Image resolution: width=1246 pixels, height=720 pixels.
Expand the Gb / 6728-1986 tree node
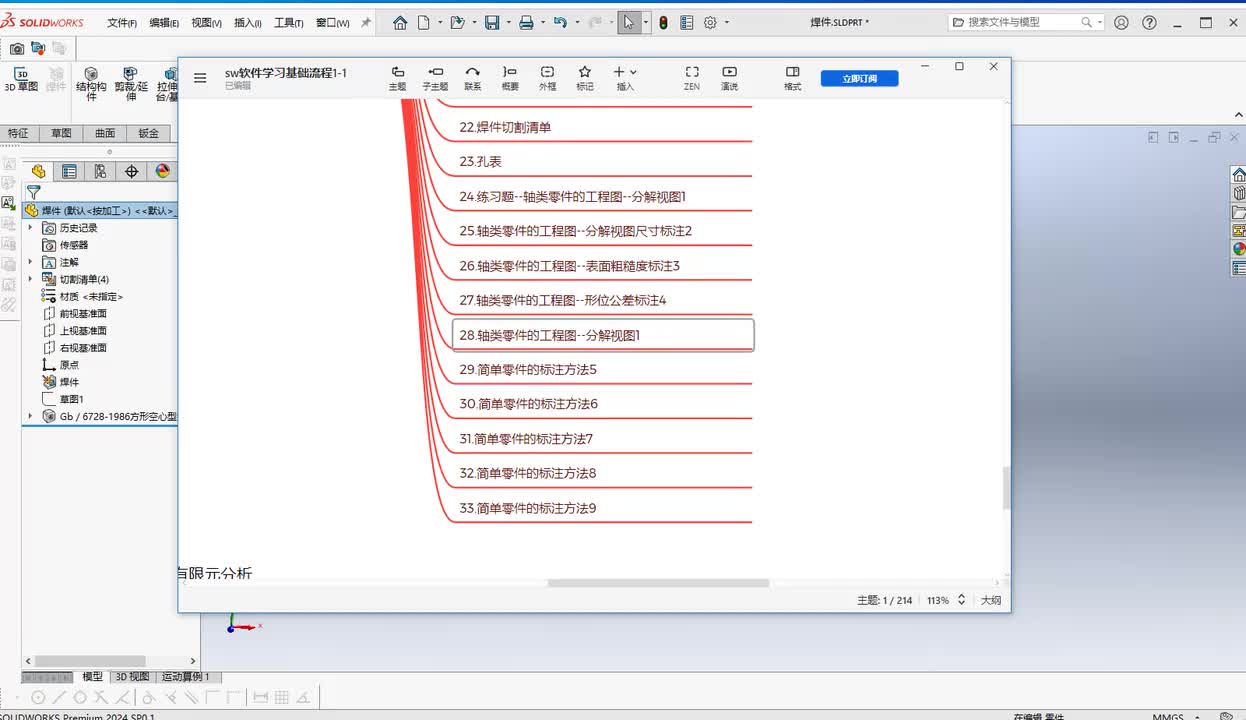(30, 416)
